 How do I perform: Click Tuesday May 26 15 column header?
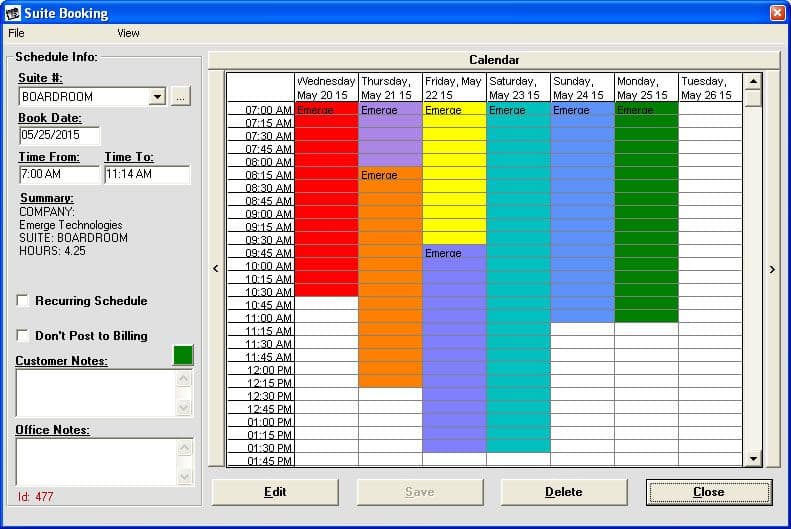pos(710,88)
